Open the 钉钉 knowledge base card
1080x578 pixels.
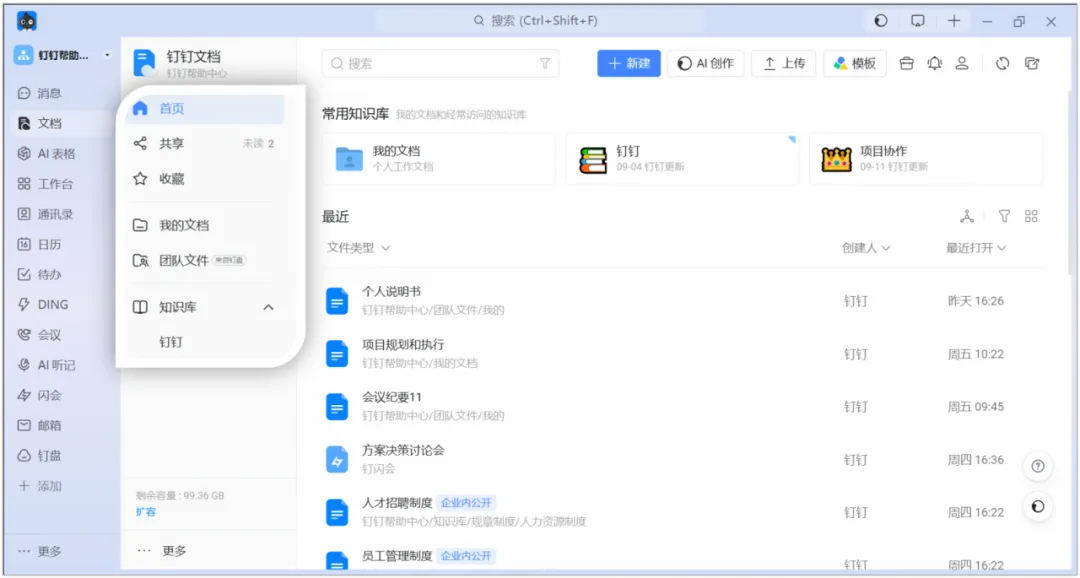(x=683, y=159)
